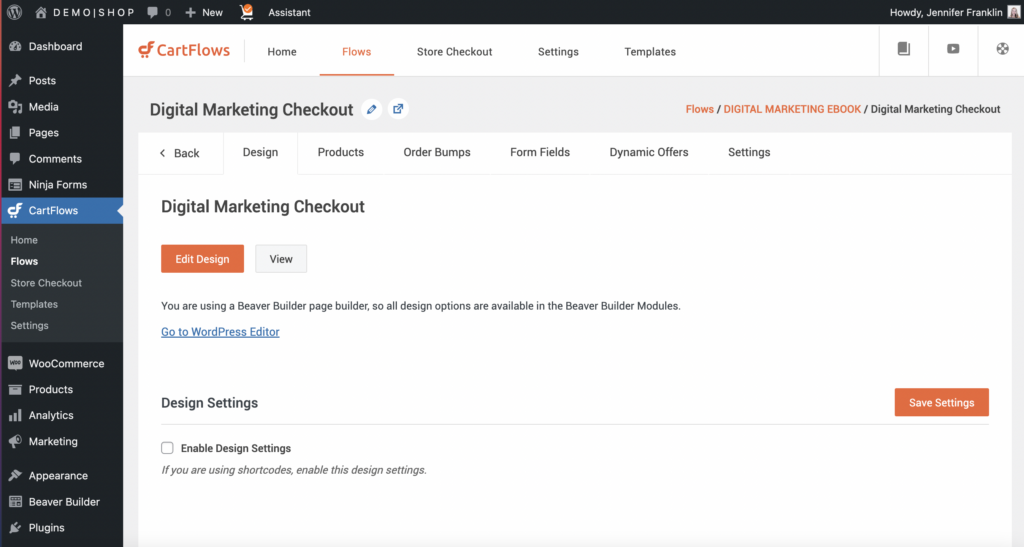The height and width of the screenshot is (547, 1024).
Task: Click Howdy, Jennifer Franklin account text
Action: pos(946,12)
